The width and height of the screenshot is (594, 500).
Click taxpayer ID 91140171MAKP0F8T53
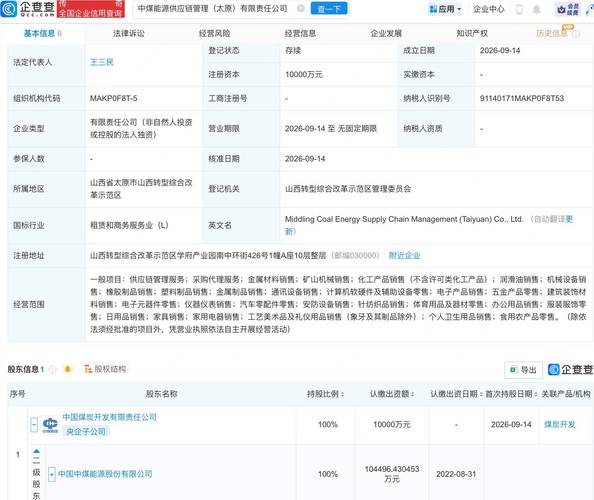[522, 98]
